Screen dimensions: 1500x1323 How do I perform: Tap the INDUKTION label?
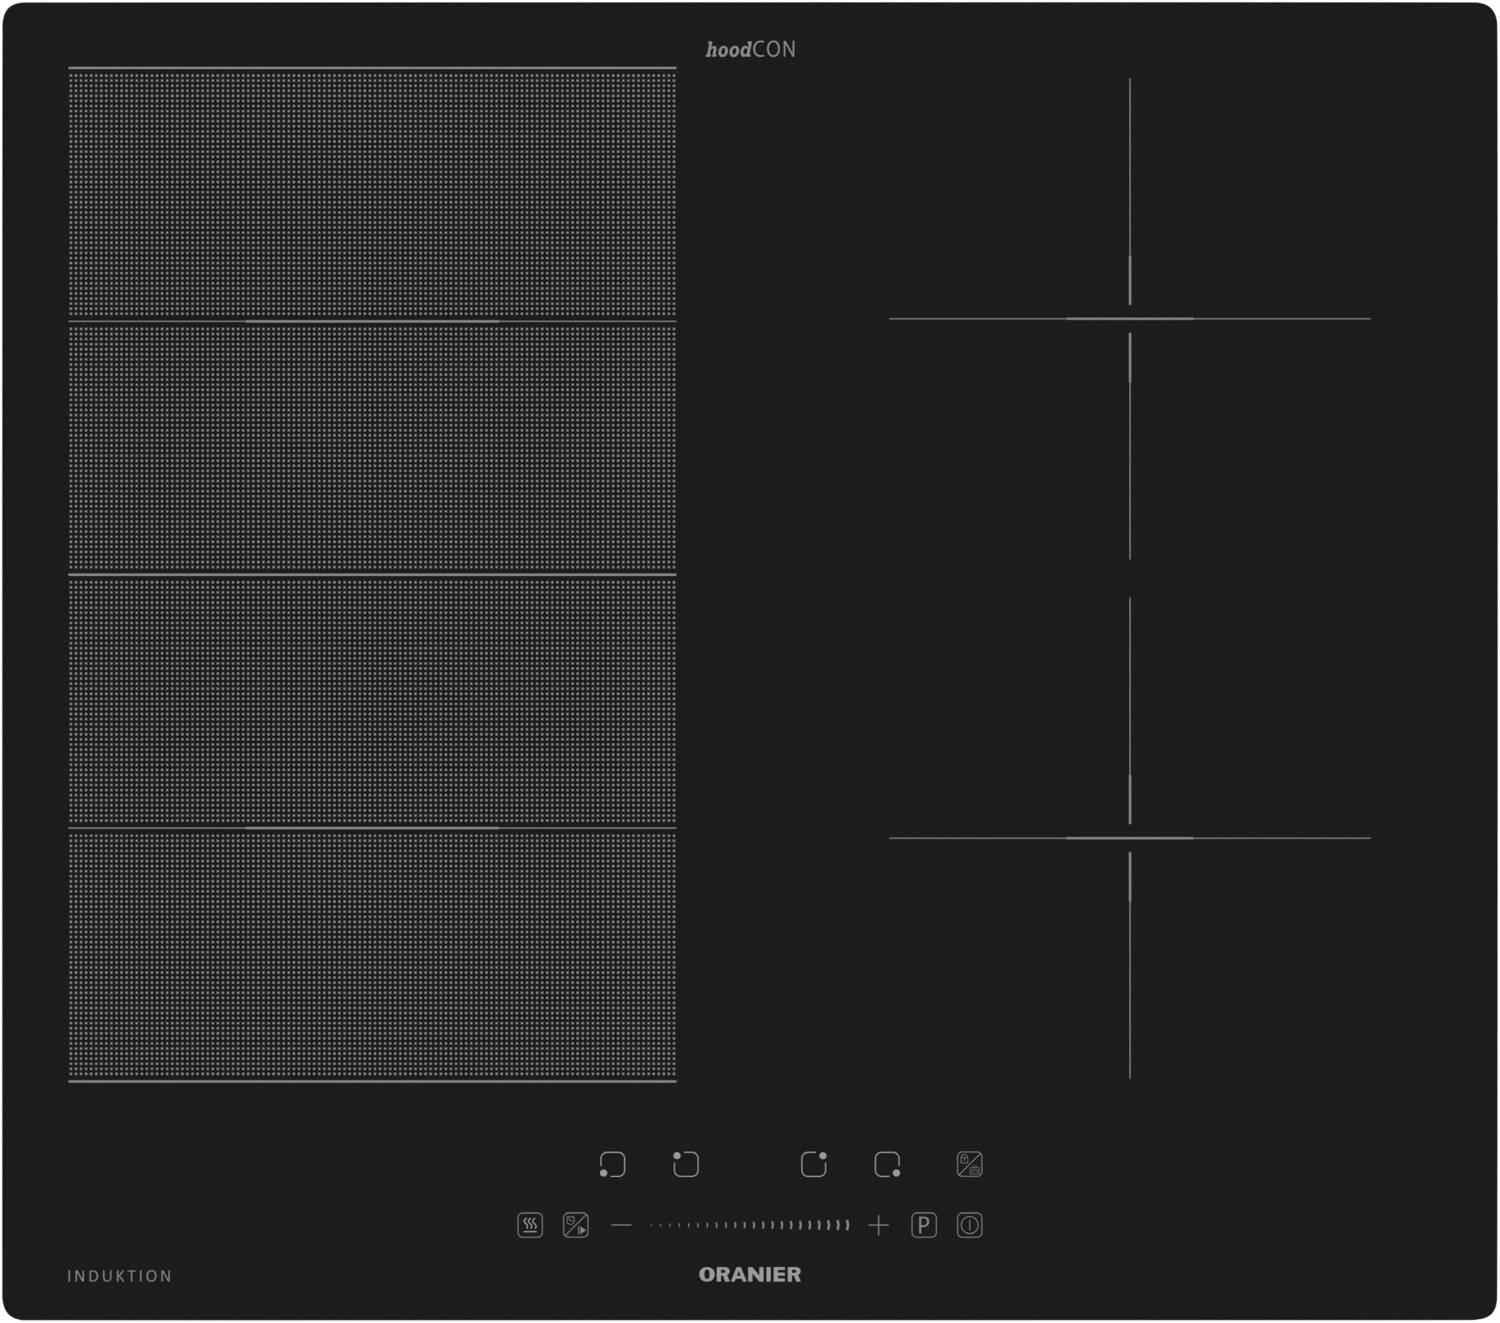pos(119,1276)
